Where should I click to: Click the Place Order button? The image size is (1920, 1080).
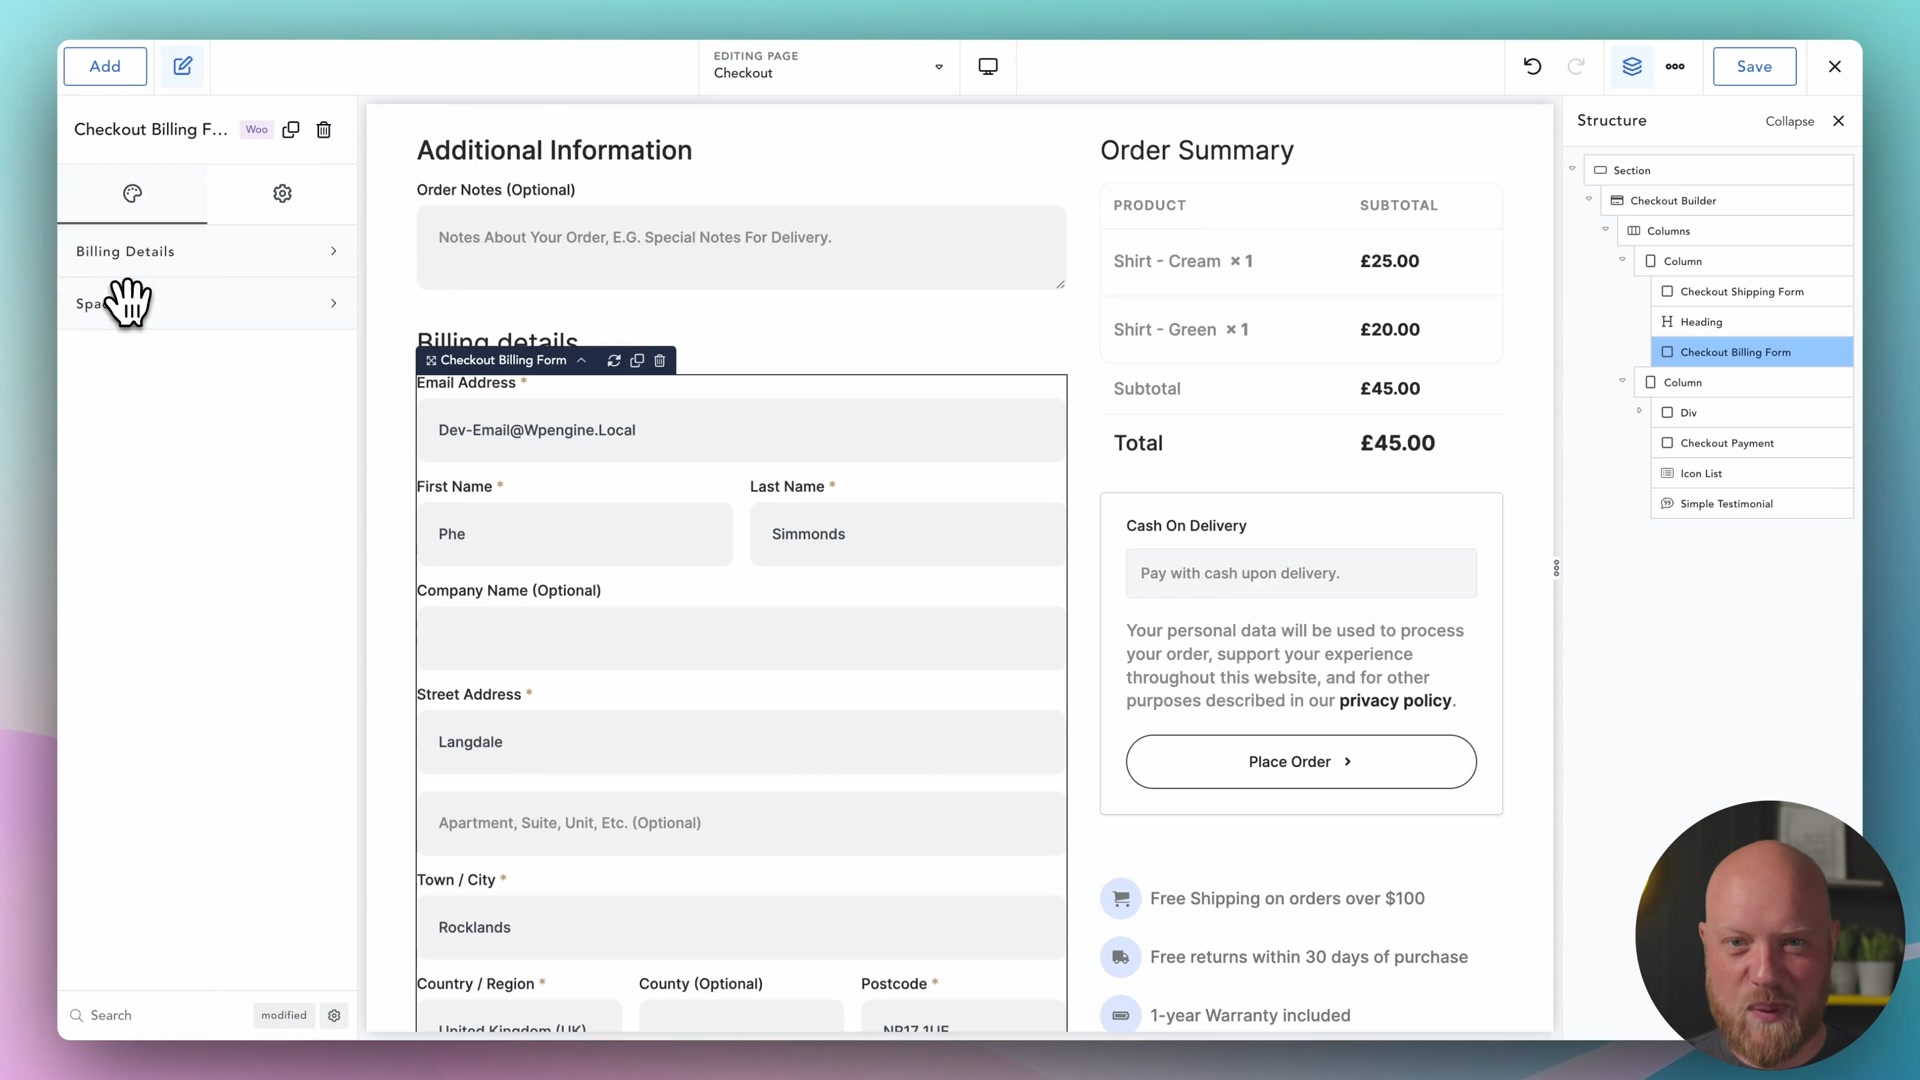(x=1301, y=762)
